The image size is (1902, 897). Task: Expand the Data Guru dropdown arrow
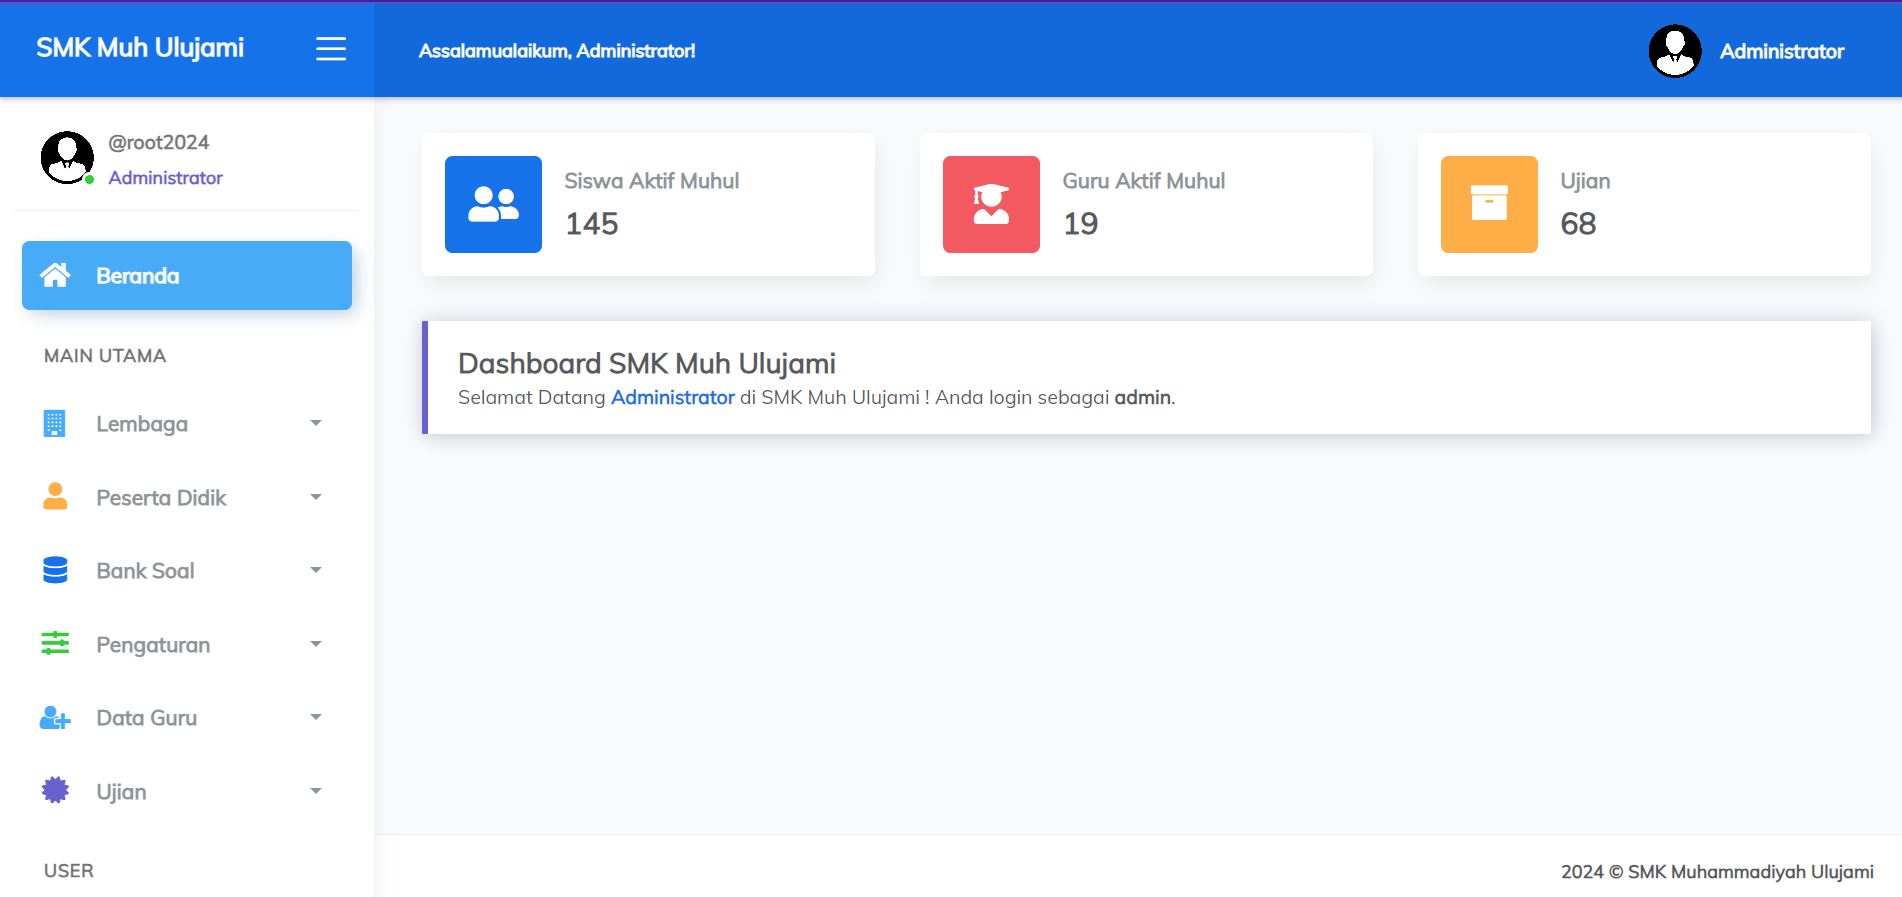[x=316, y=717]
